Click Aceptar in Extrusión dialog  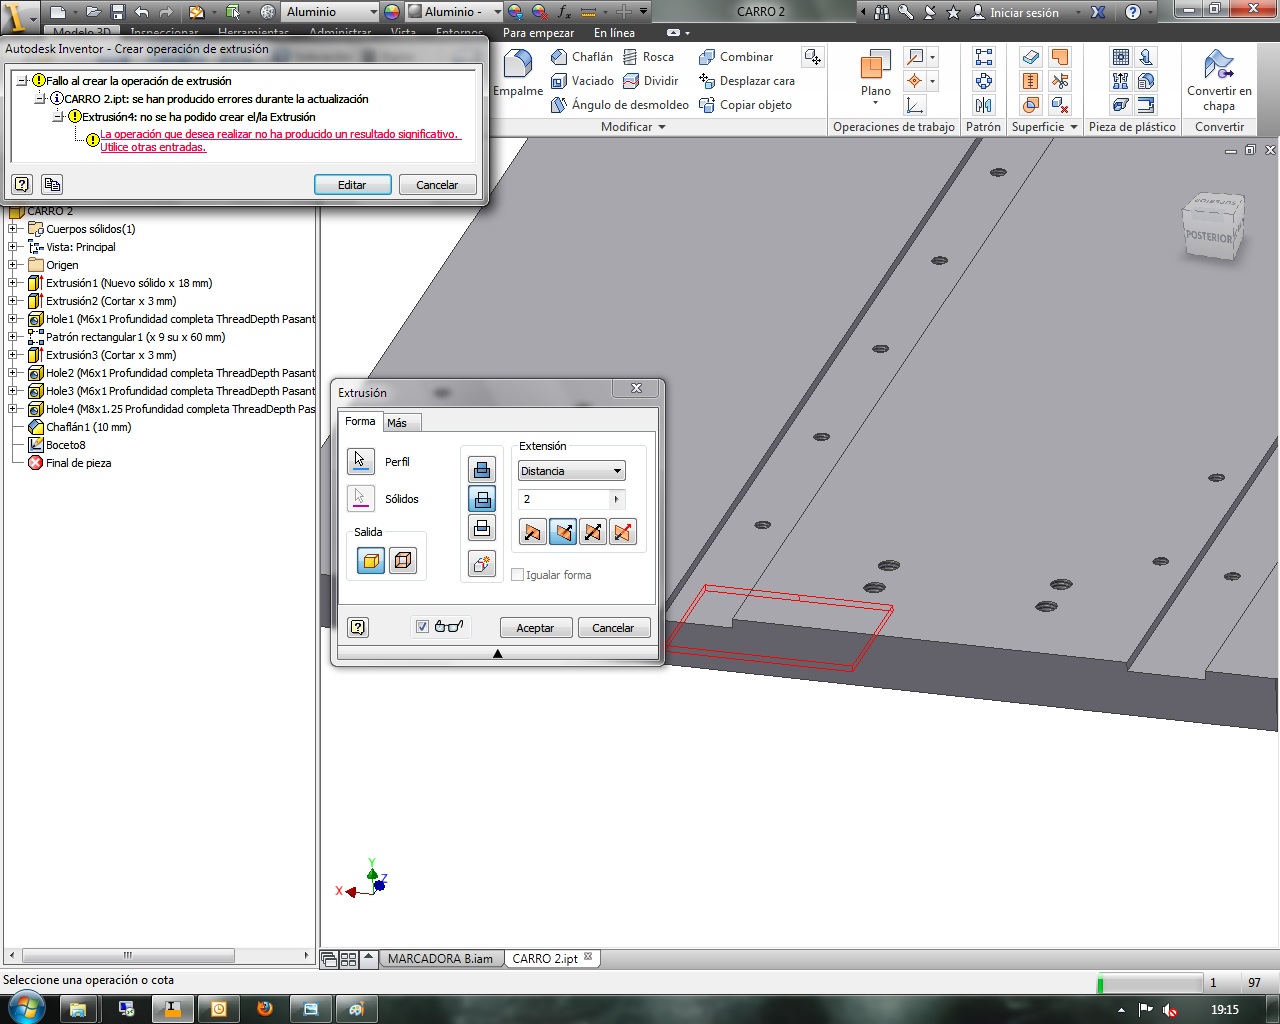[535, 628]
